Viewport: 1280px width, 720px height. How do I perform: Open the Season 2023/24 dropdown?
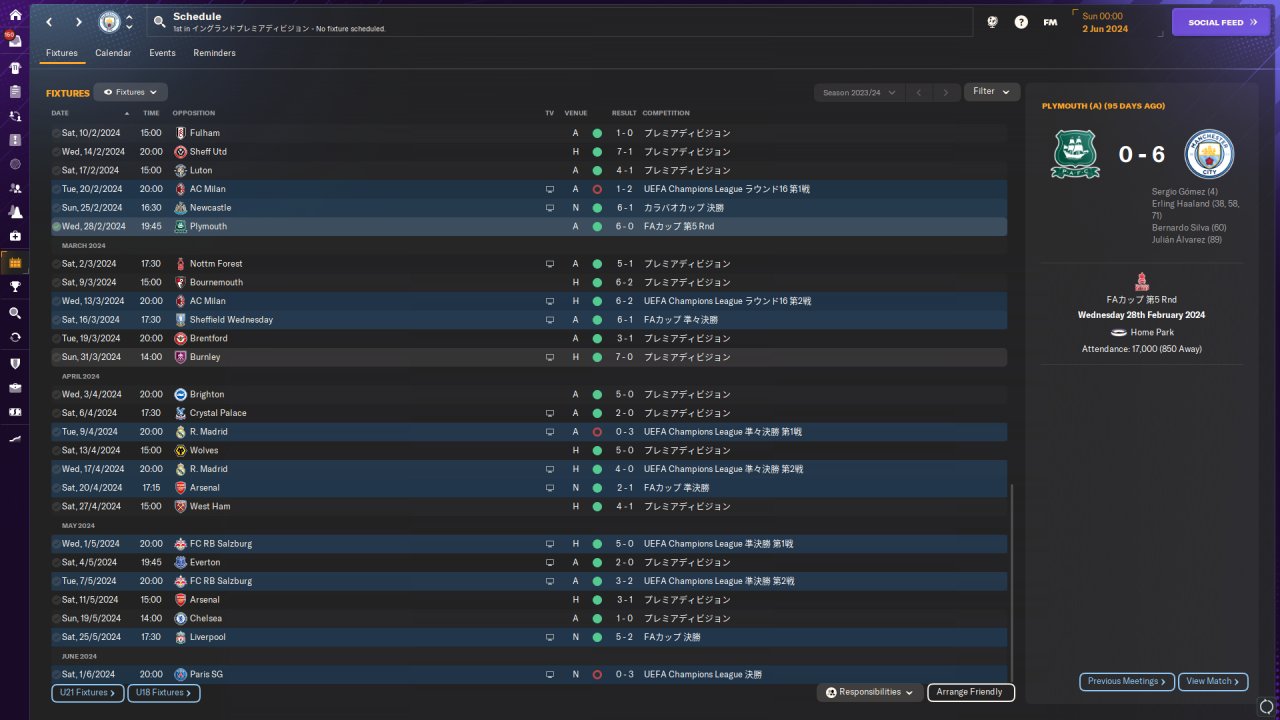(859, 92)
